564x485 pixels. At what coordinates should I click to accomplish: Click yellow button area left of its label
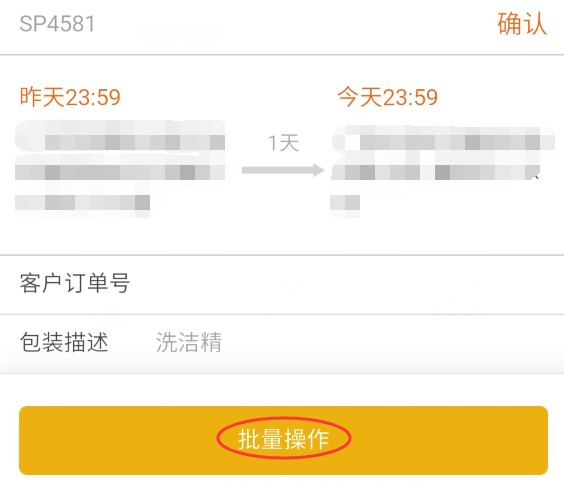coord(119,440)
